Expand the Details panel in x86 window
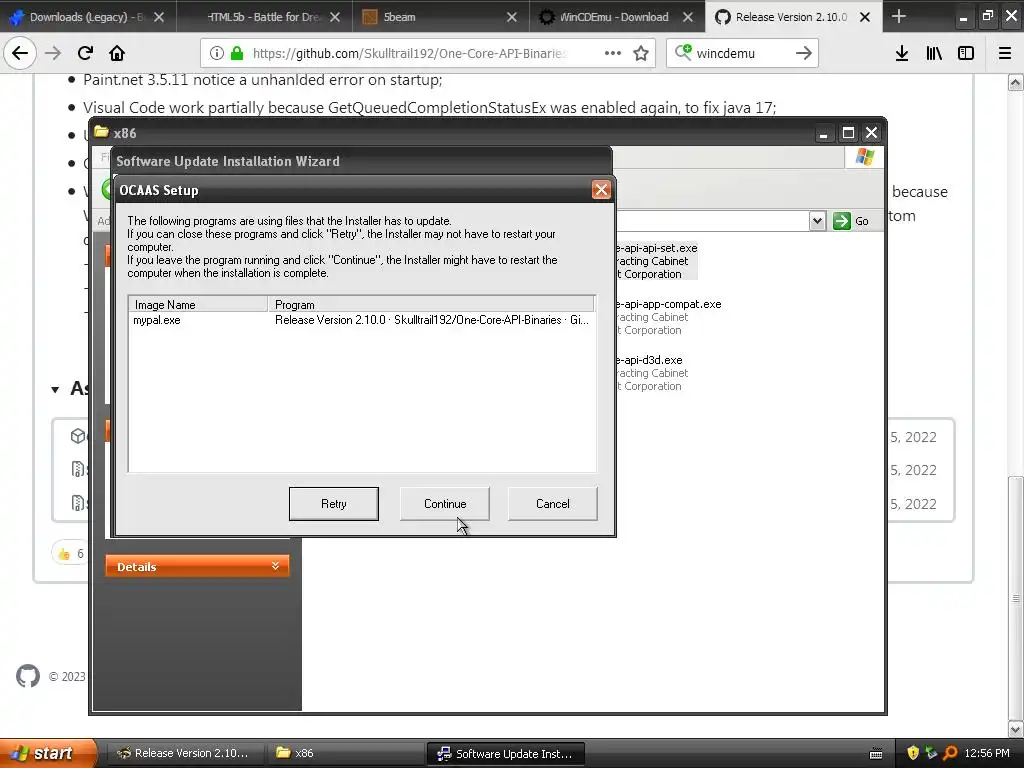 click(x=197, y=566)
